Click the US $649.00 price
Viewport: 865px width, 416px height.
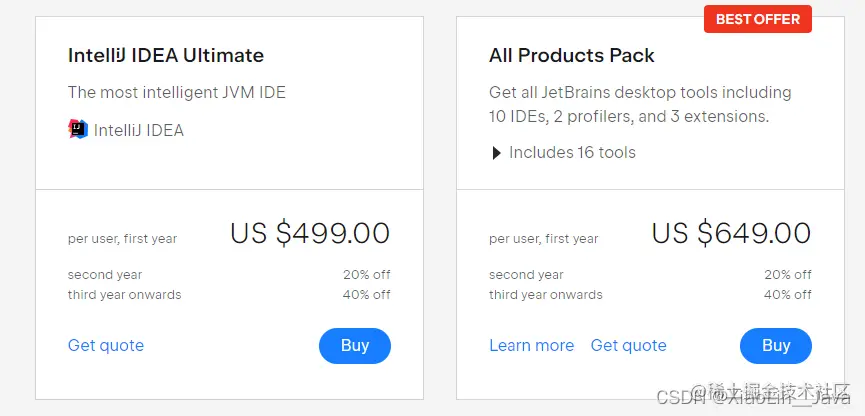(731, 234)
